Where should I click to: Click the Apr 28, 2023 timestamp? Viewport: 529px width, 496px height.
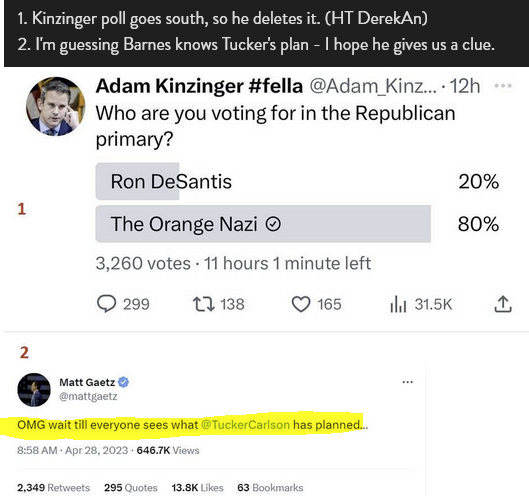[x=96, y=450]
